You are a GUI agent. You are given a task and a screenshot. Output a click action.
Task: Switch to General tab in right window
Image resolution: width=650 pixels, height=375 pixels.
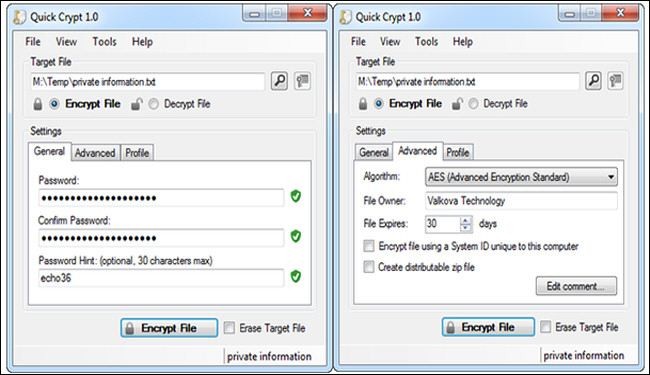click(x=374, y=152)
